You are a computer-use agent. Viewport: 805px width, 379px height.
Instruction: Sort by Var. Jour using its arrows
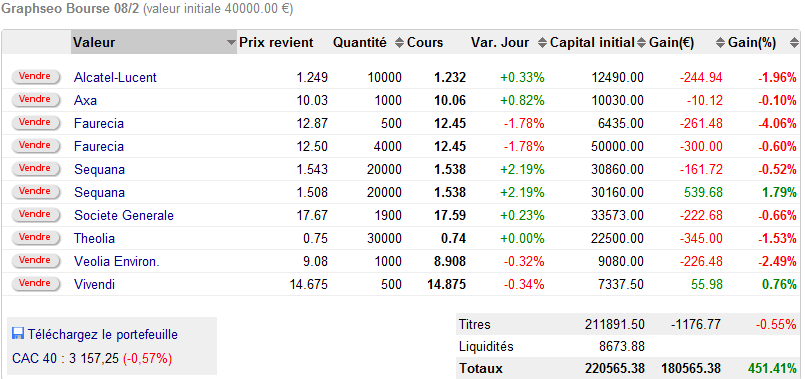pyautogui.click(x=542, y=43)
